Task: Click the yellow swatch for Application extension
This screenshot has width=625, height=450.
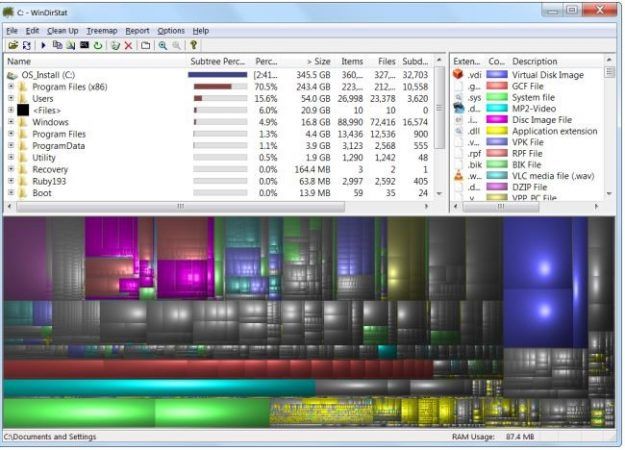Action: (497, 131)
